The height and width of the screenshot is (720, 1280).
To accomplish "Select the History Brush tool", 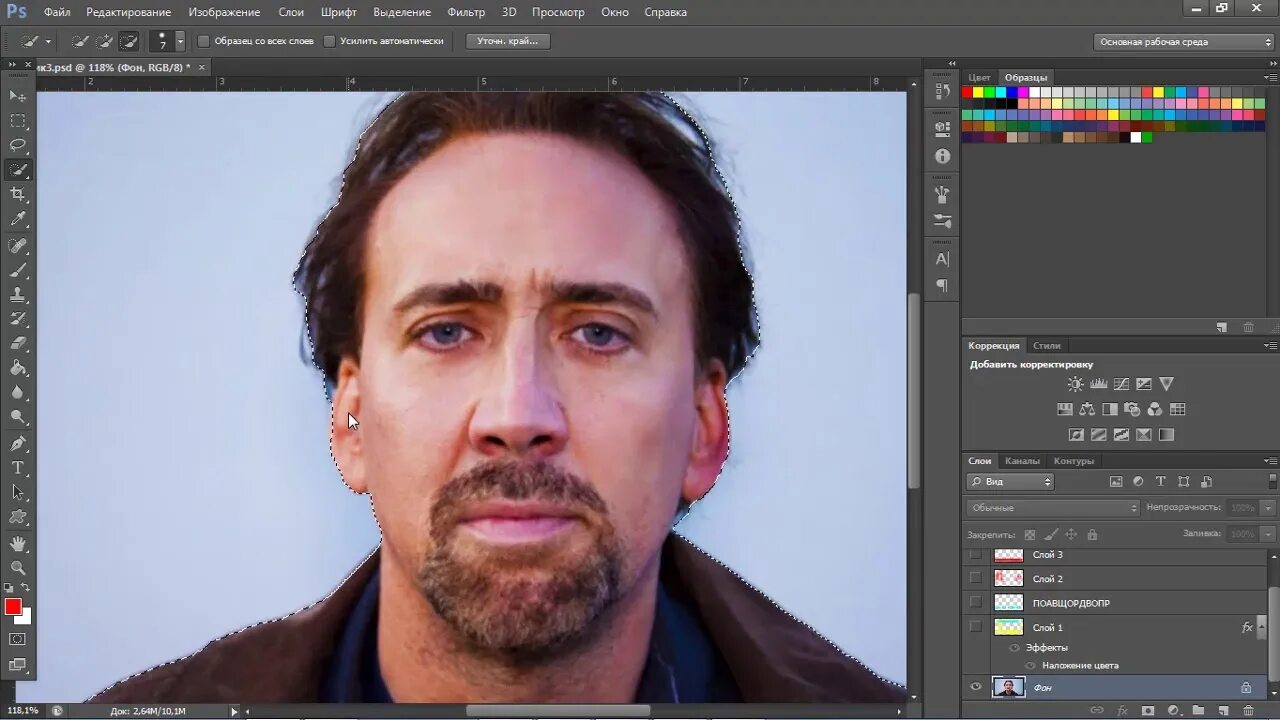I will 18,320.
